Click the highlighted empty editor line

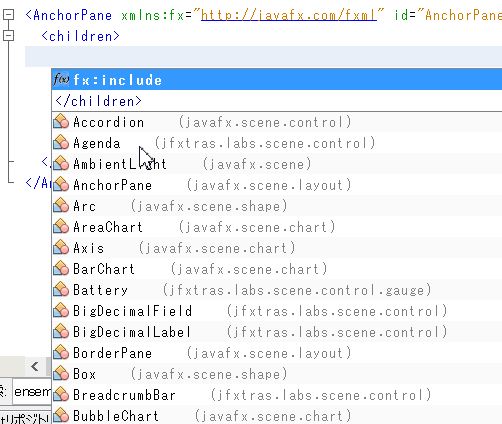point(263,57)
